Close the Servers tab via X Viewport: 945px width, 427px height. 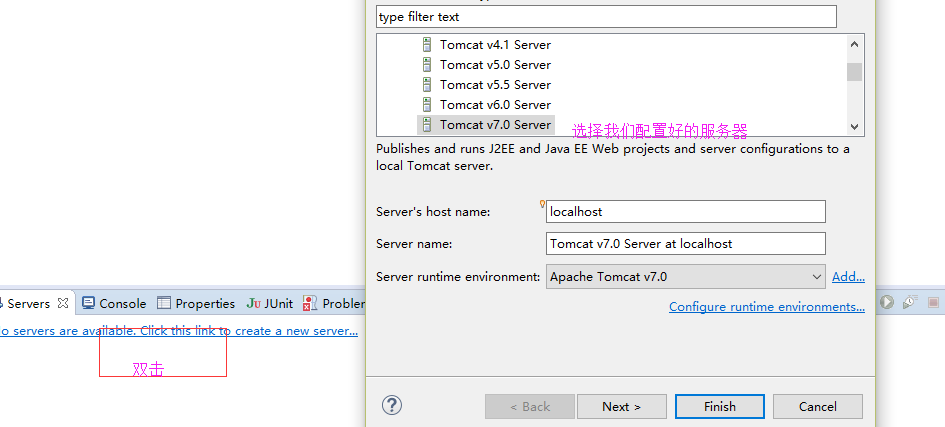click(x=63, y=304)
